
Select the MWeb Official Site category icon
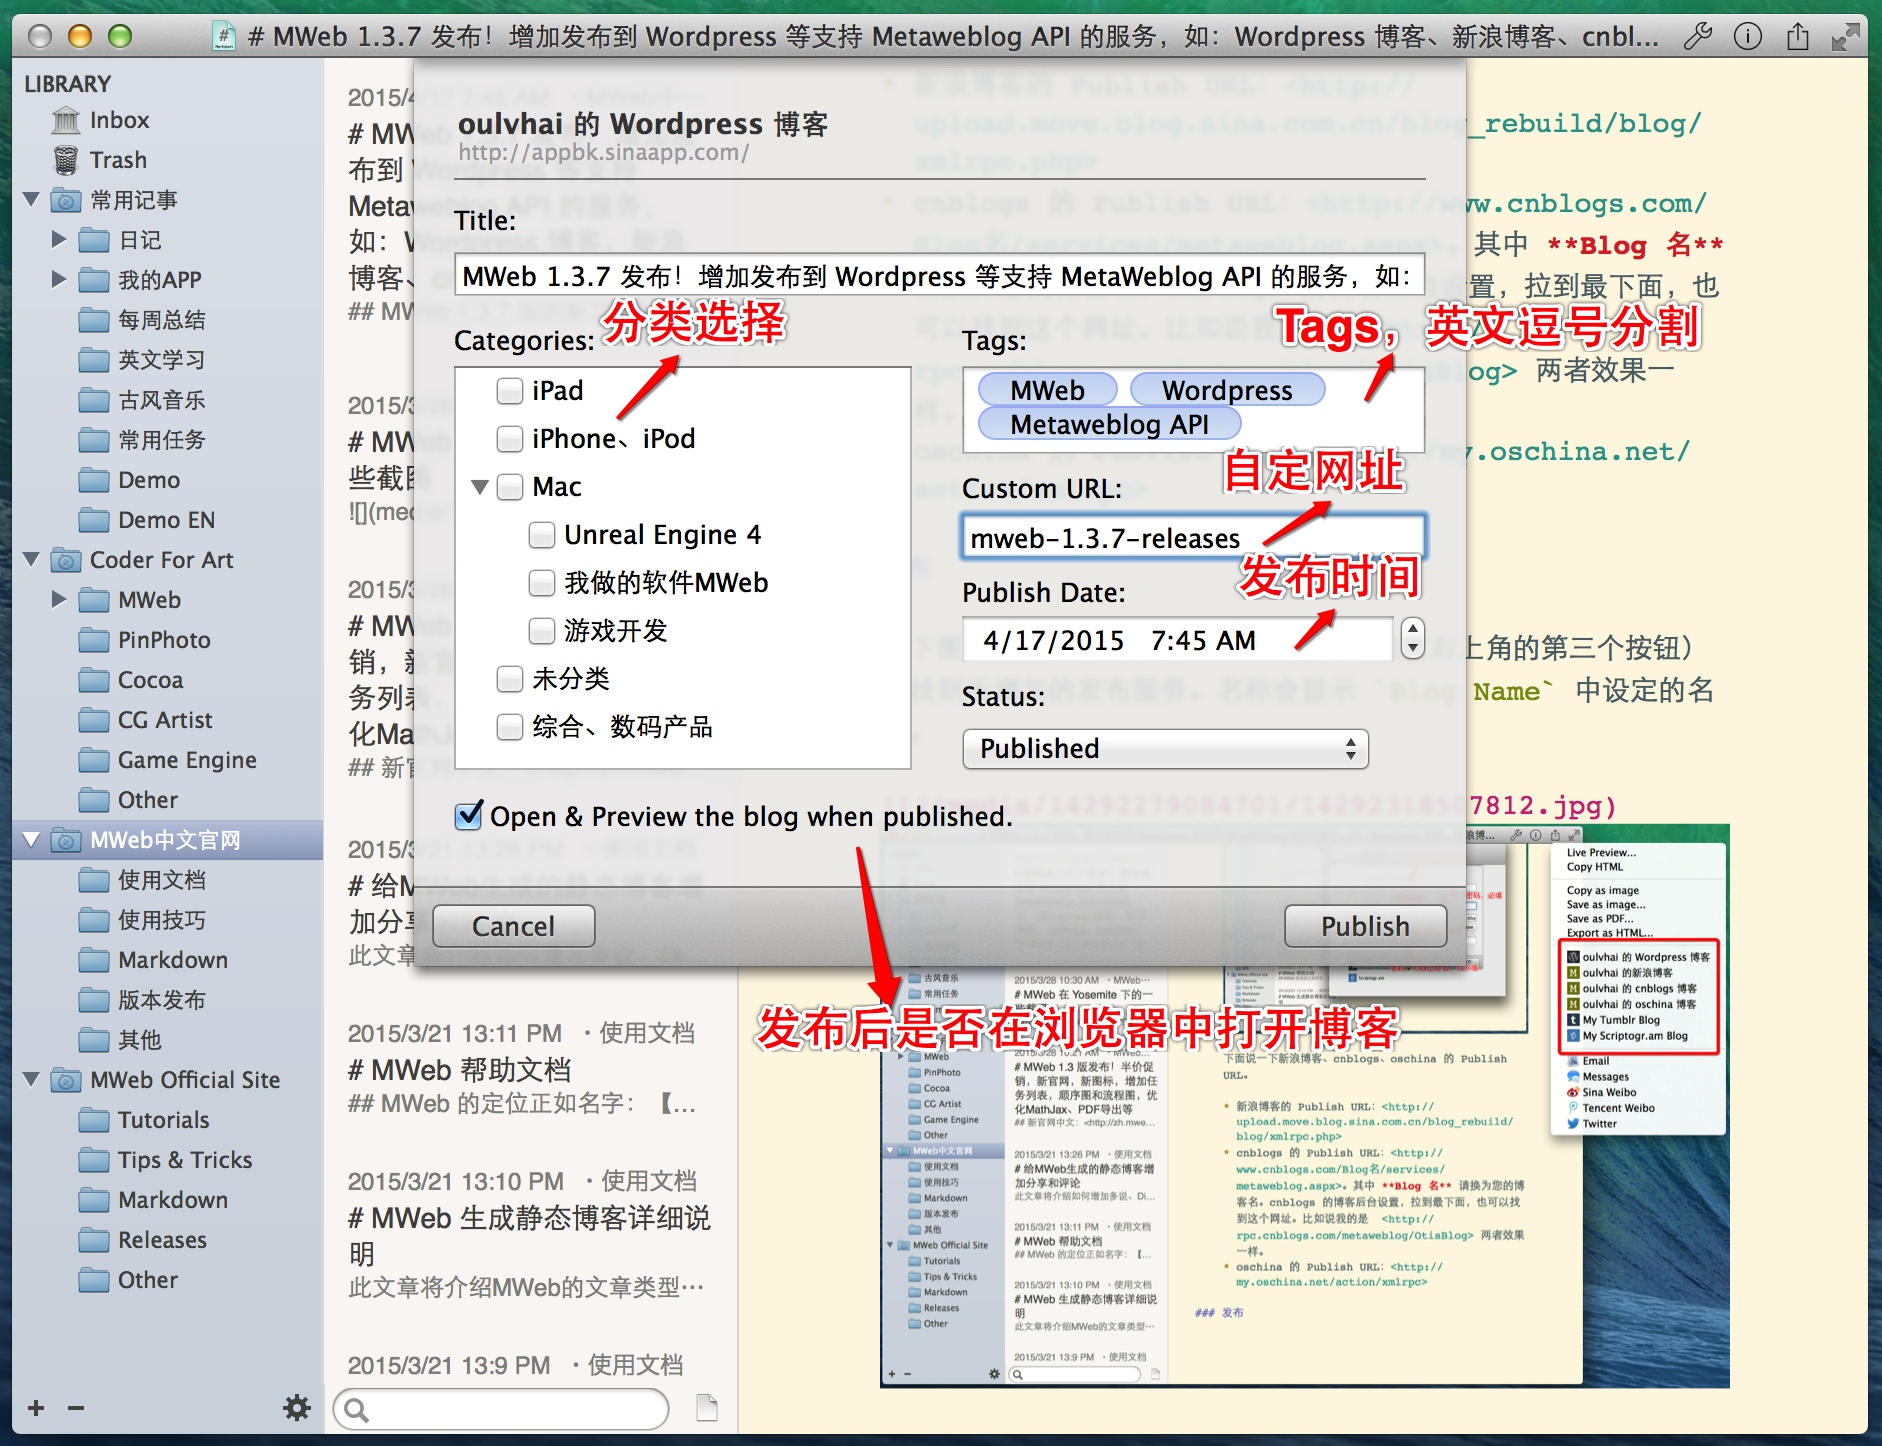click(66, 1080)
